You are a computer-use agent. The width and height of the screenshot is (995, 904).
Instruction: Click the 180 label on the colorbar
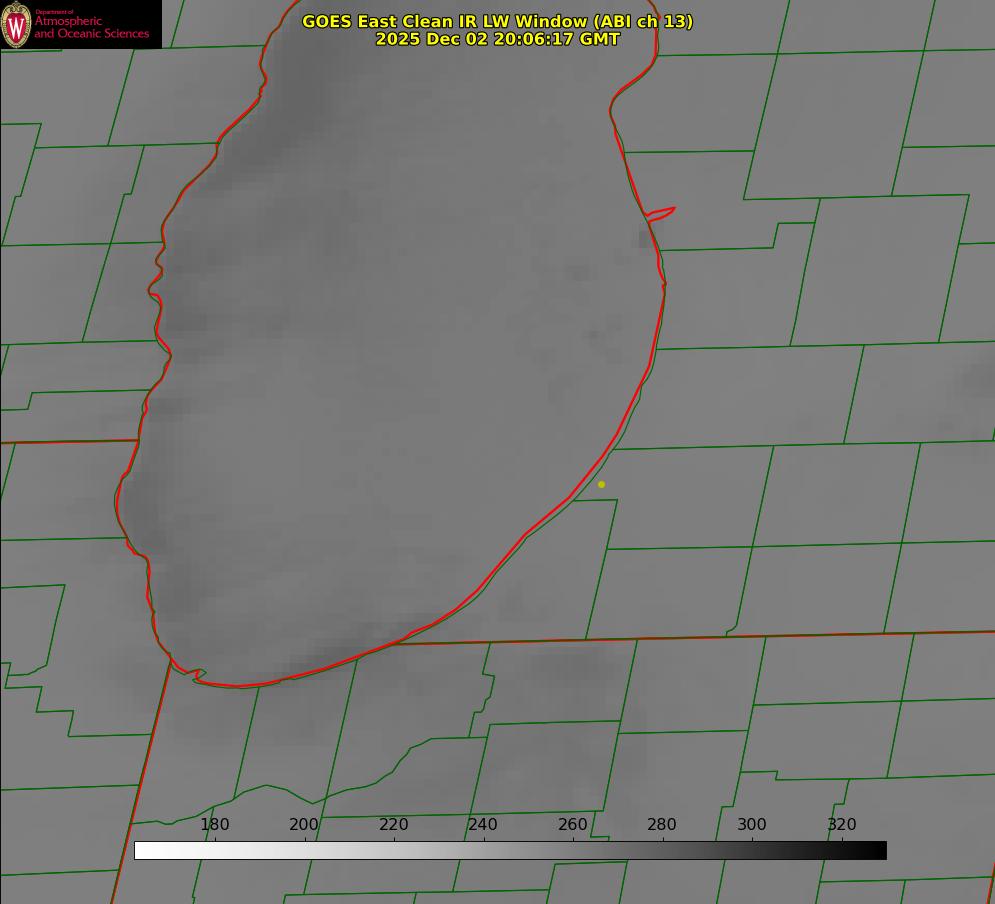[x=214, y=824]
